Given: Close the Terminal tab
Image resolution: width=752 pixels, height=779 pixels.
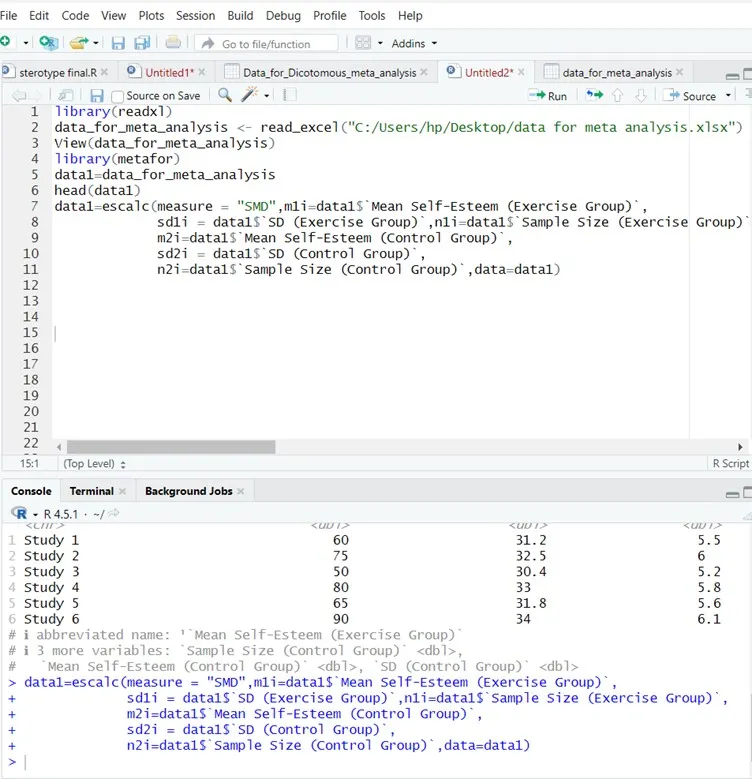Looking at the screenshot, I should (x=122, y=491).
